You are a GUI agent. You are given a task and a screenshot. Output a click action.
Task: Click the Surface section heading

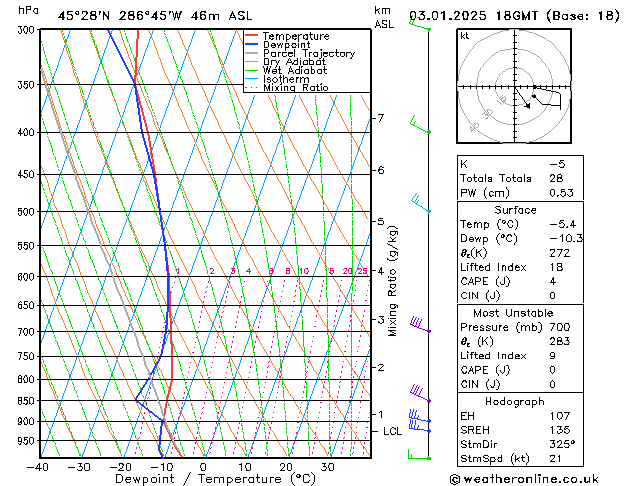515,210
